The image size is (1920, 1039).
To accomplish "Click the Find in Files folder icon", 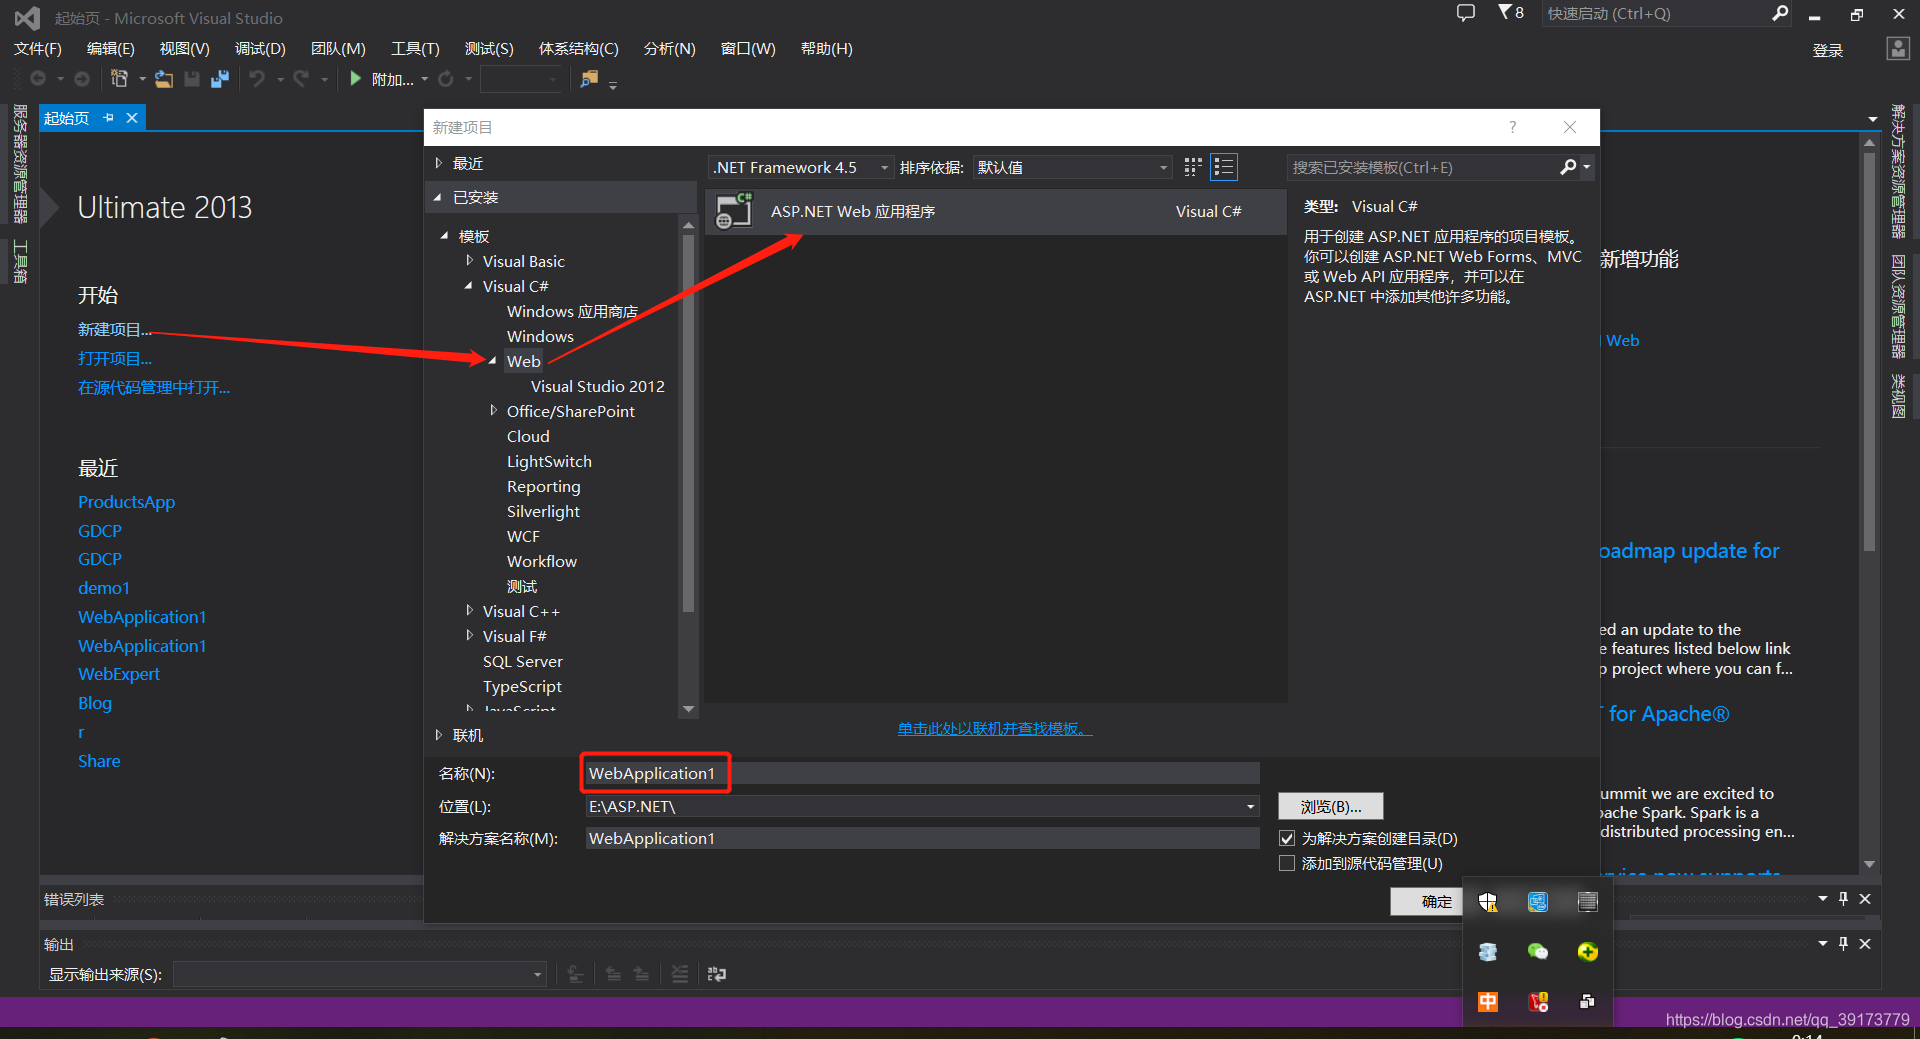I will [589, 78].
